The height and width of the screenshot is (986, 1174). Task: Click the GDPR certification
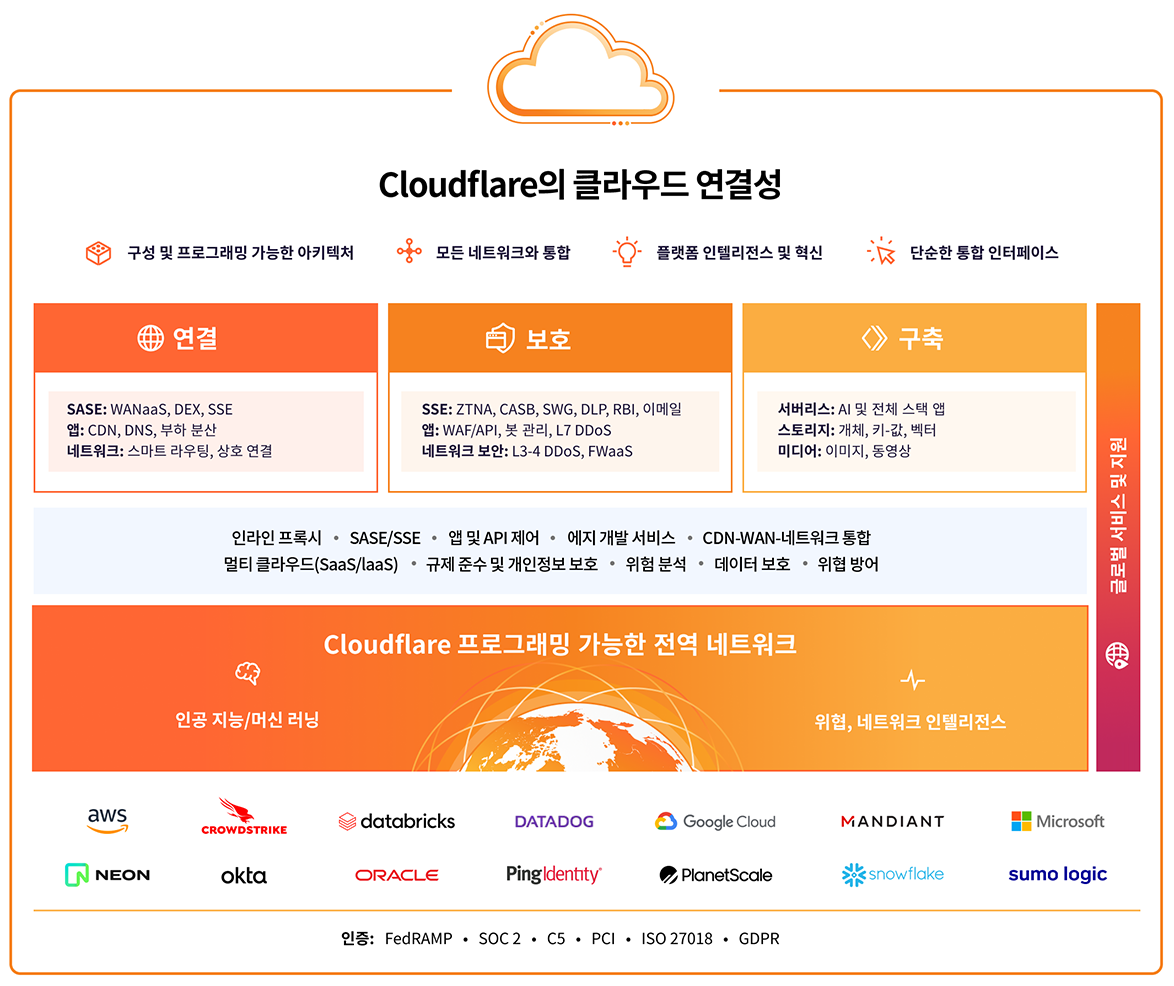759,939
